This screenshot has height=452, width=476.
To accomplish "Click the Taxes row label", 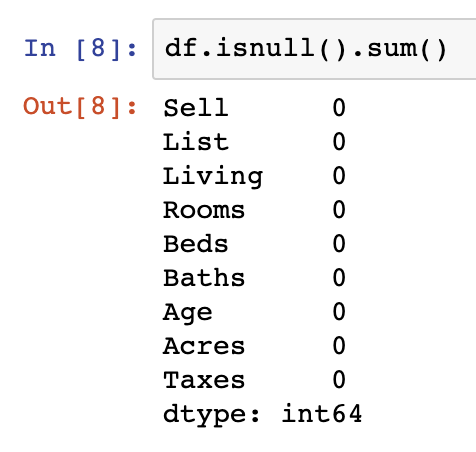I will [204, 380].
